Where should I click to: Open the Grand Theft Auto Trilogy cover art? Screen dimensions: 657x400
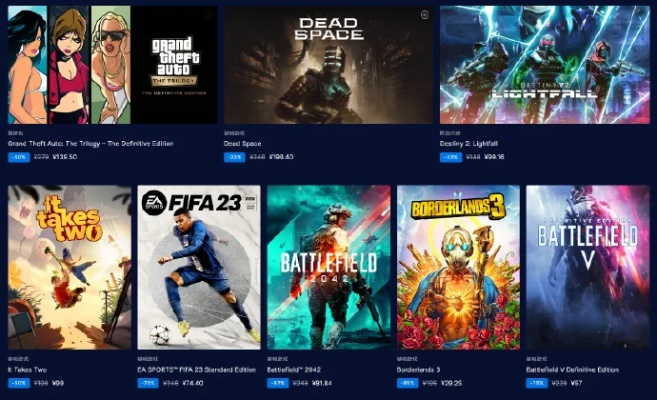click(112, 65)
